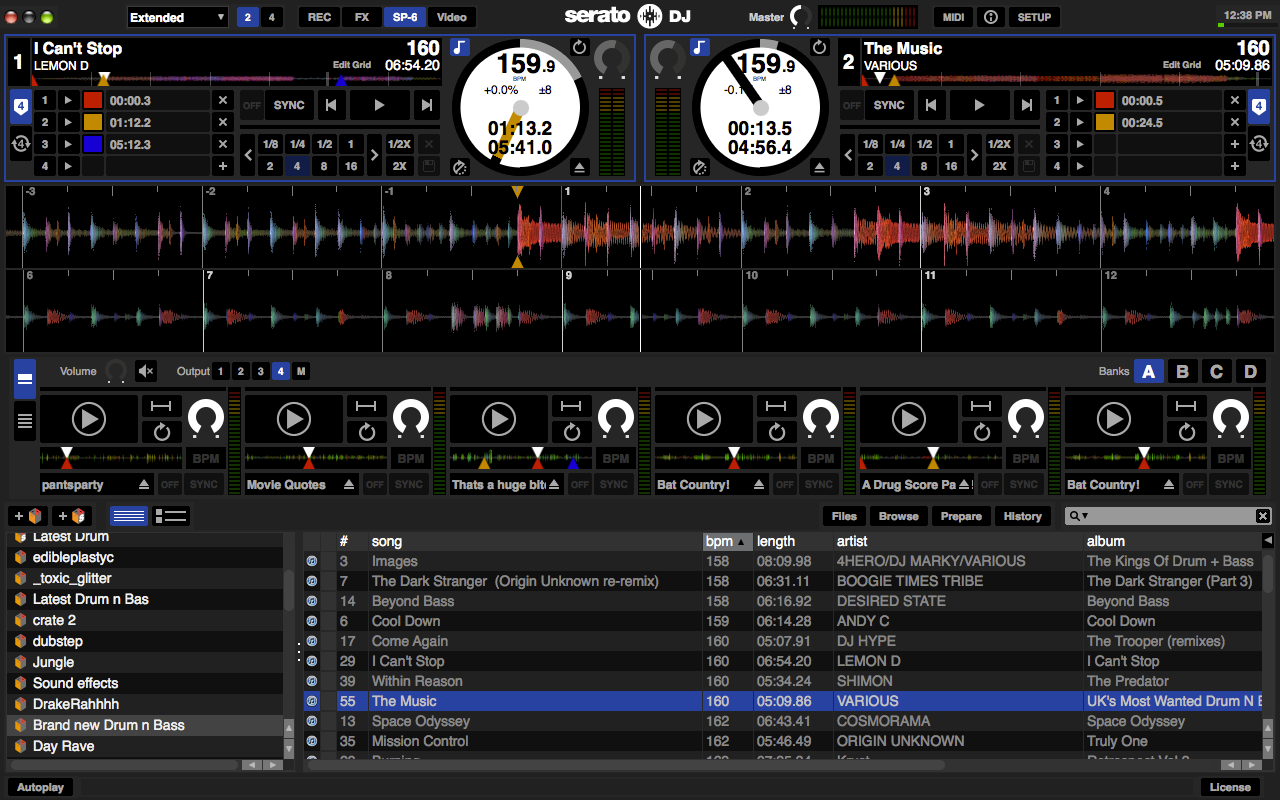The width and height of the screenshot is (1280, 800).
Task: Click red cue color swatch on deck 1
Action: (x=93, y=101)
